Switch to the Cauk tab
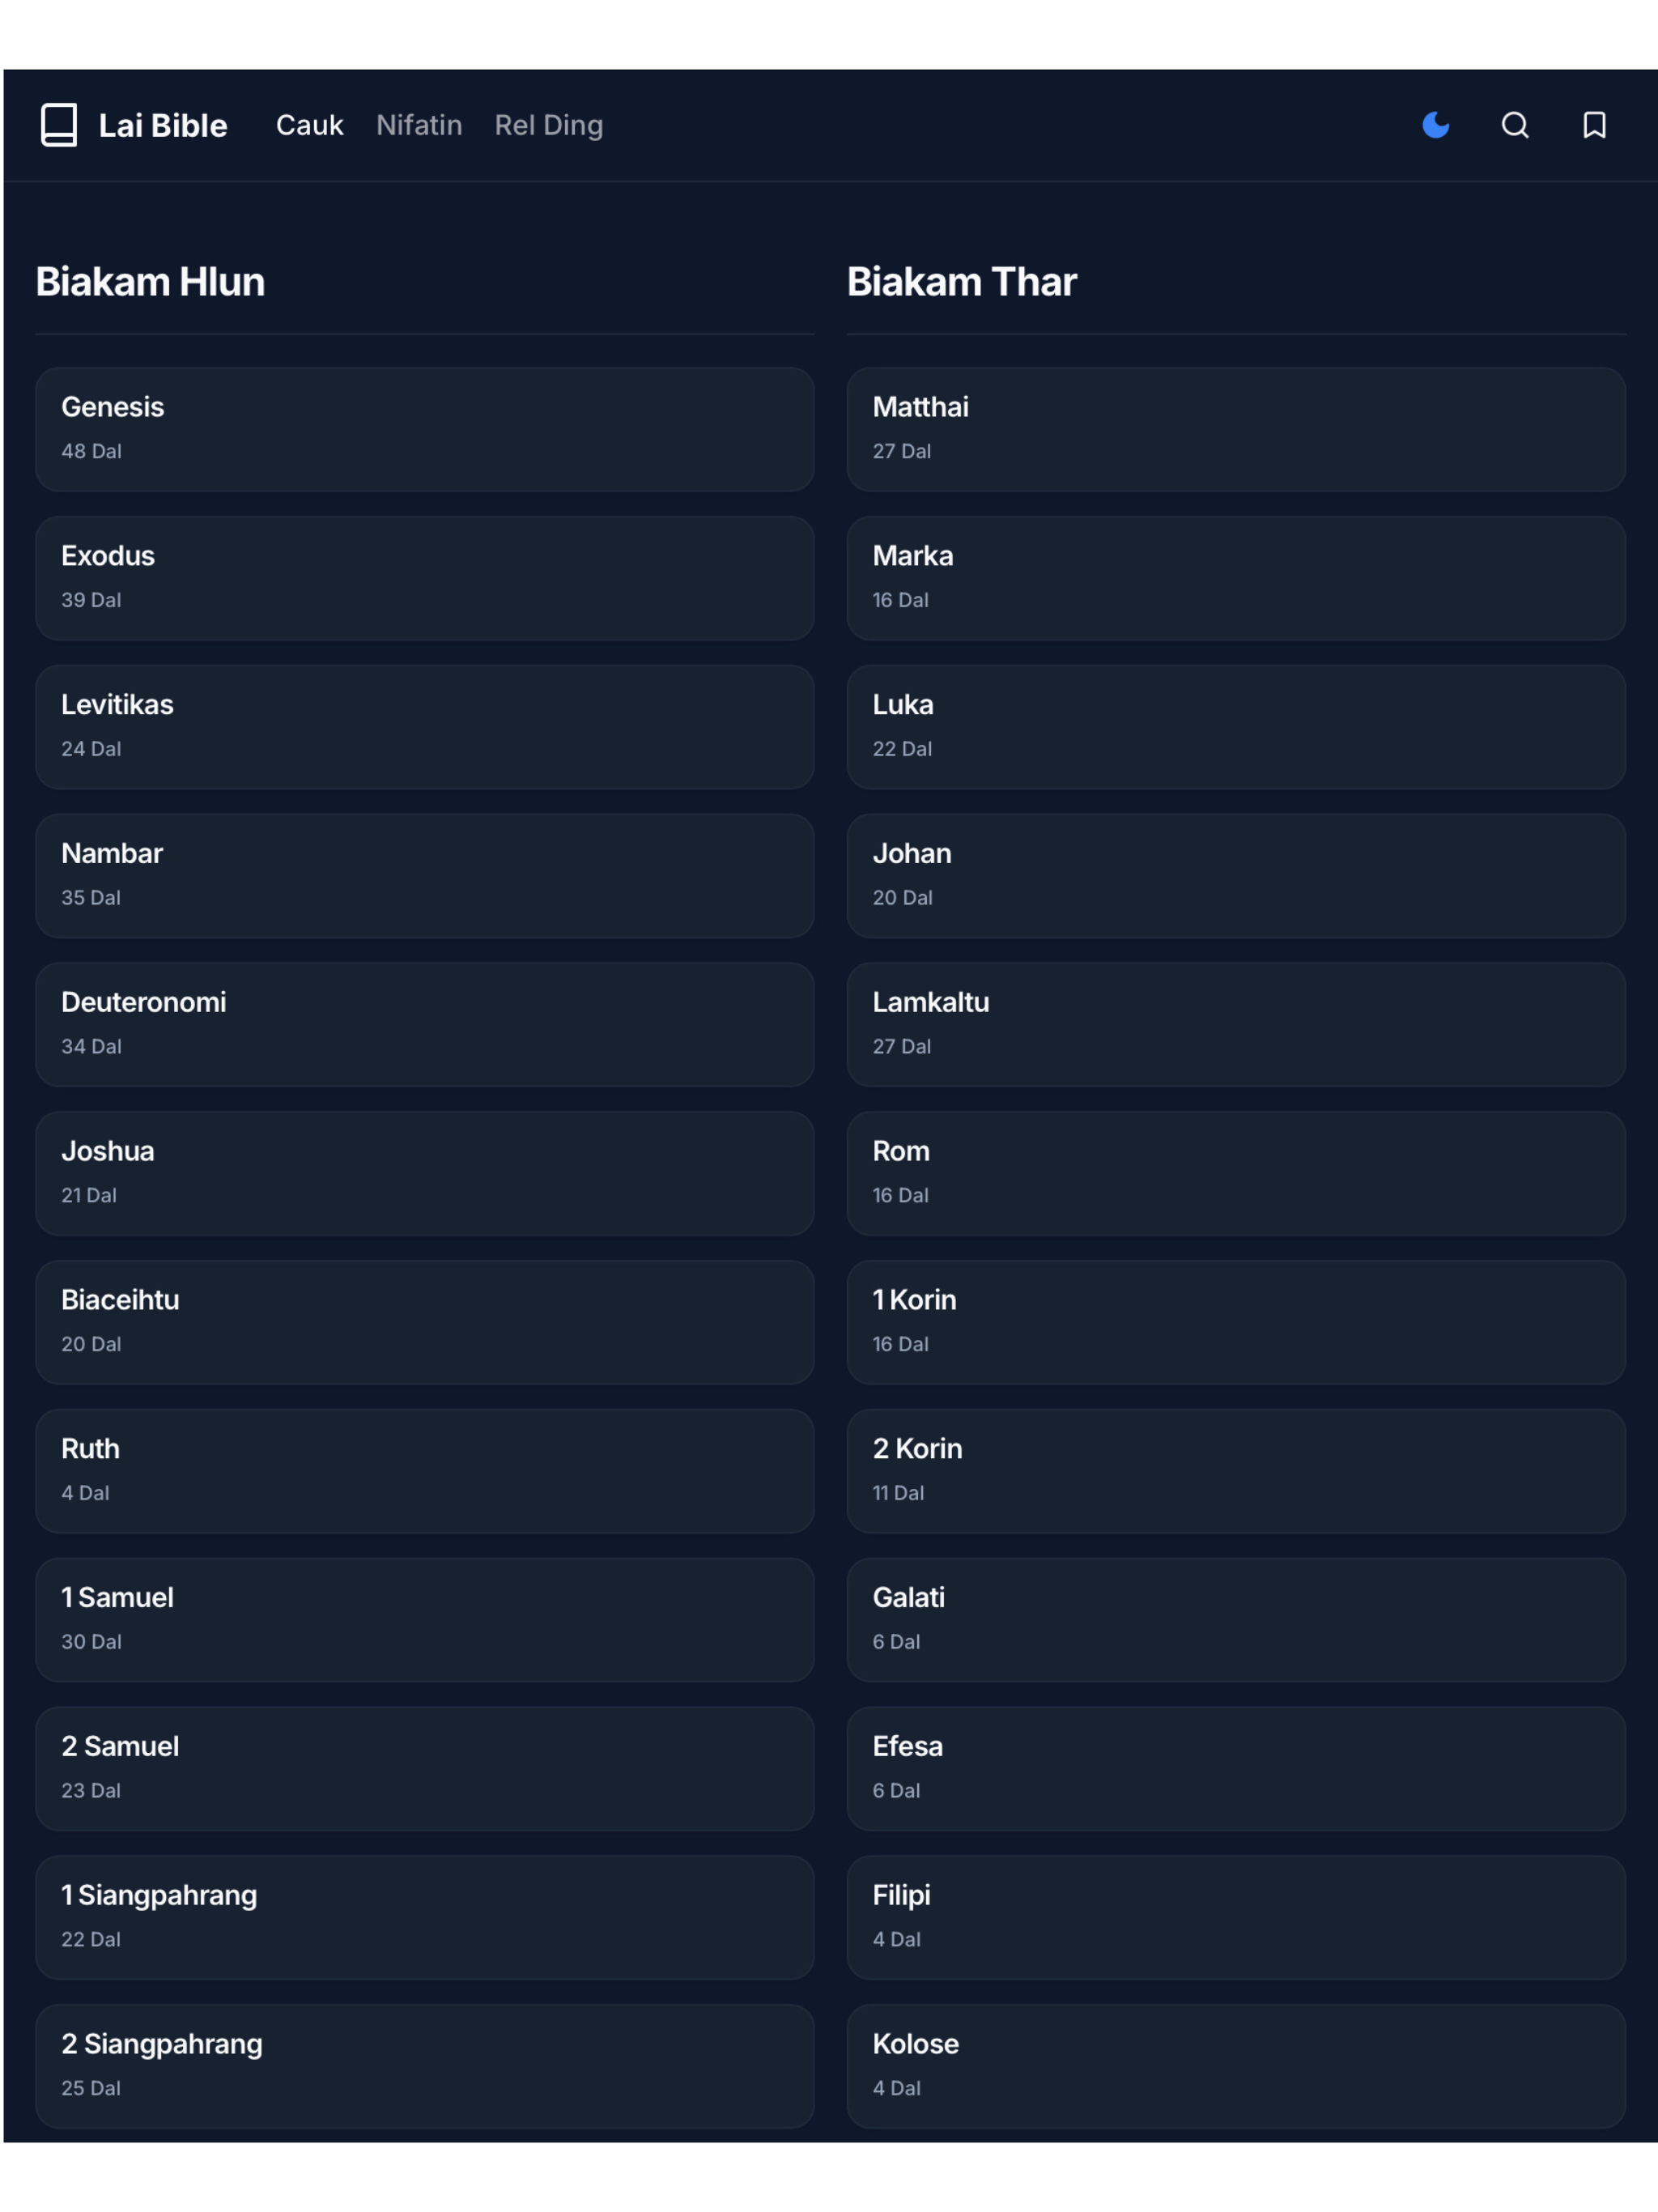Viewport: 1658px width, 2212px height. point(309,125)
